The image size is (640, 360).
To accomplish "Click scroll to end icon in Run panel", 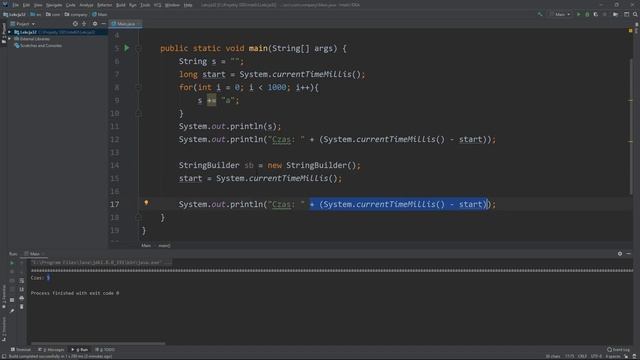I will tap(22, 289).
